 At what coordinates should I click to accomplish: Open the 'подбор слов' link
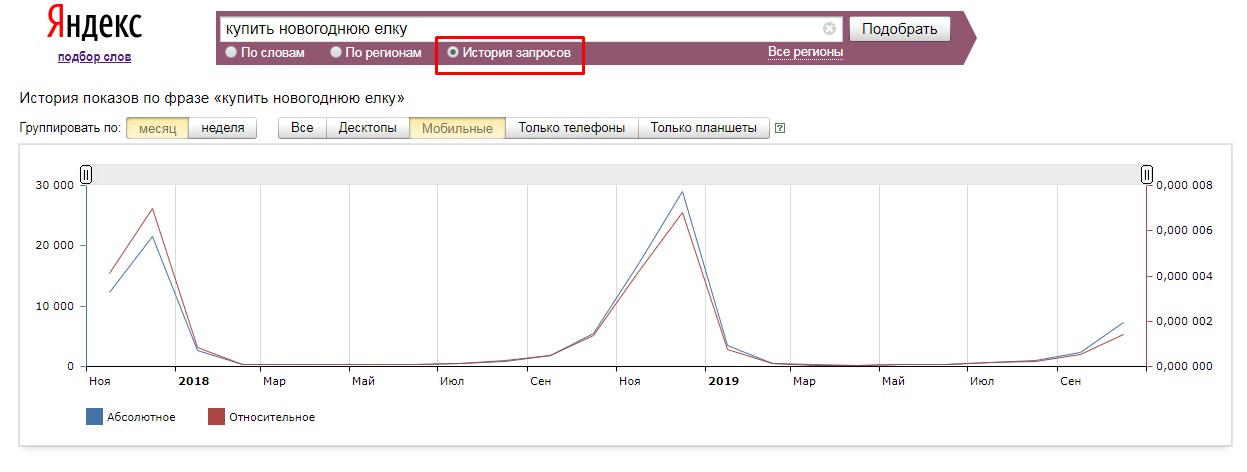(x=94, y=57)
